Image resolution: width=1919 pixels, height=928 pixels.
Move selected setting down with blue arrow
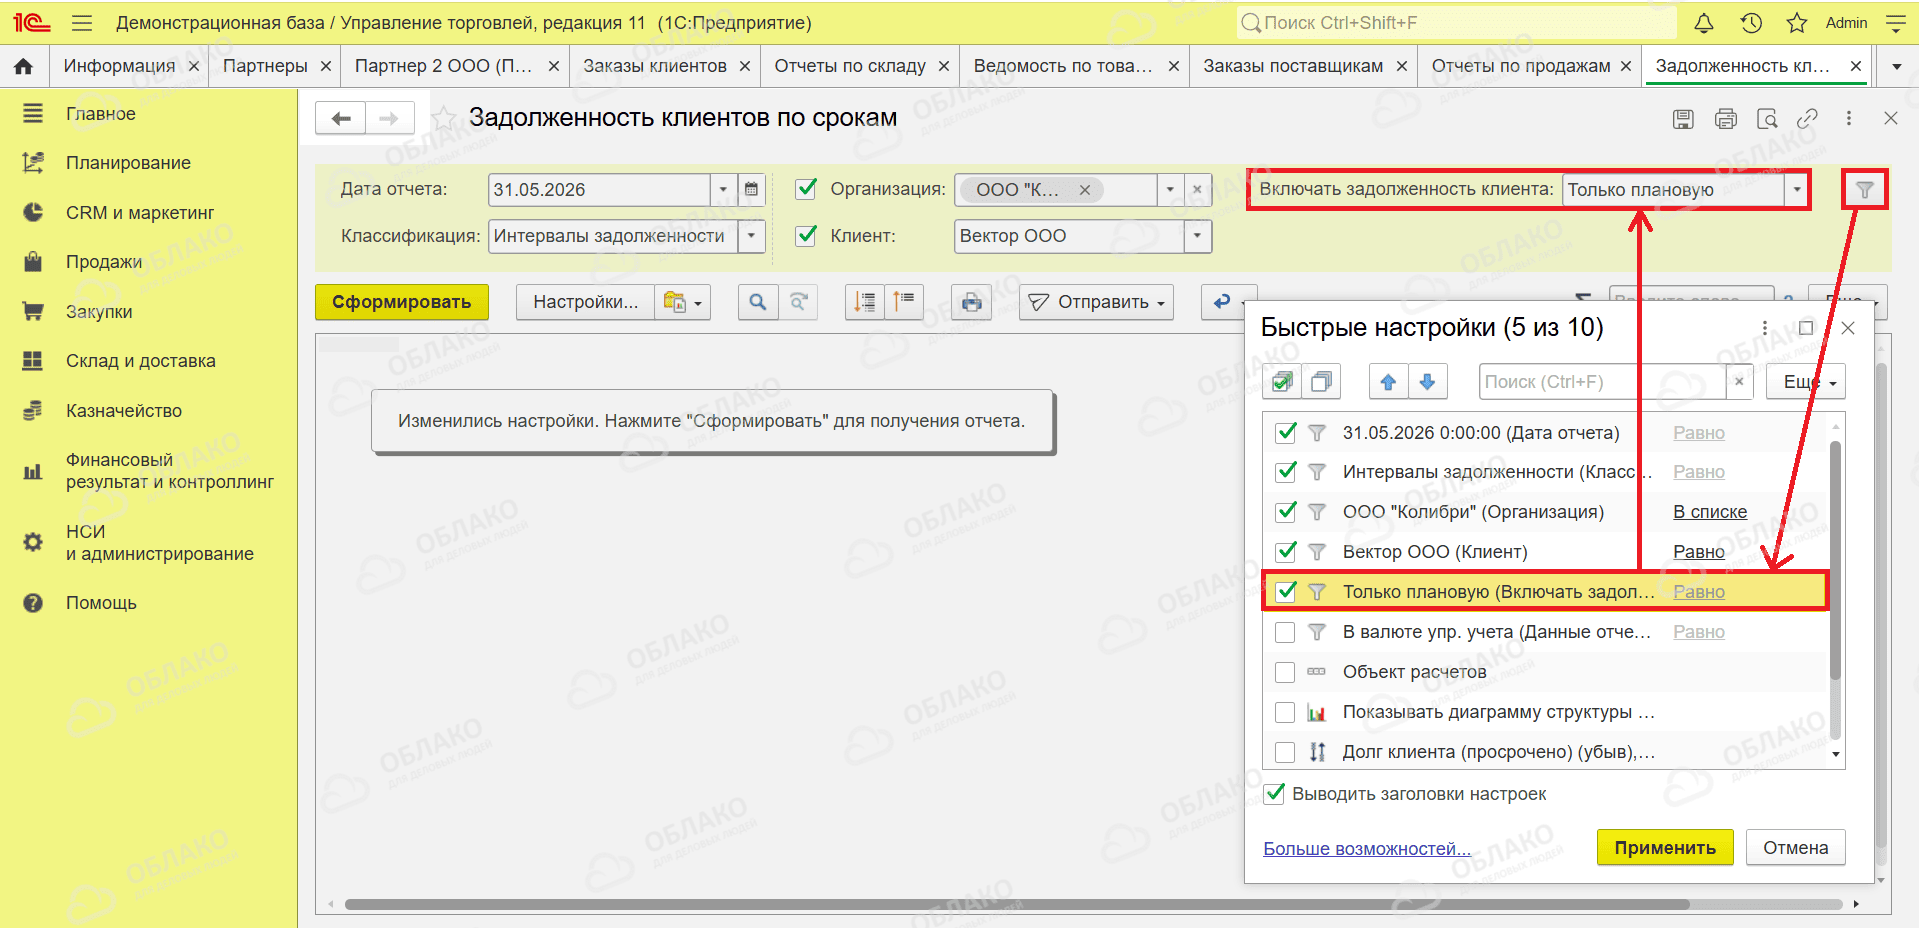pyautogui.click(x=1427, y=382)
